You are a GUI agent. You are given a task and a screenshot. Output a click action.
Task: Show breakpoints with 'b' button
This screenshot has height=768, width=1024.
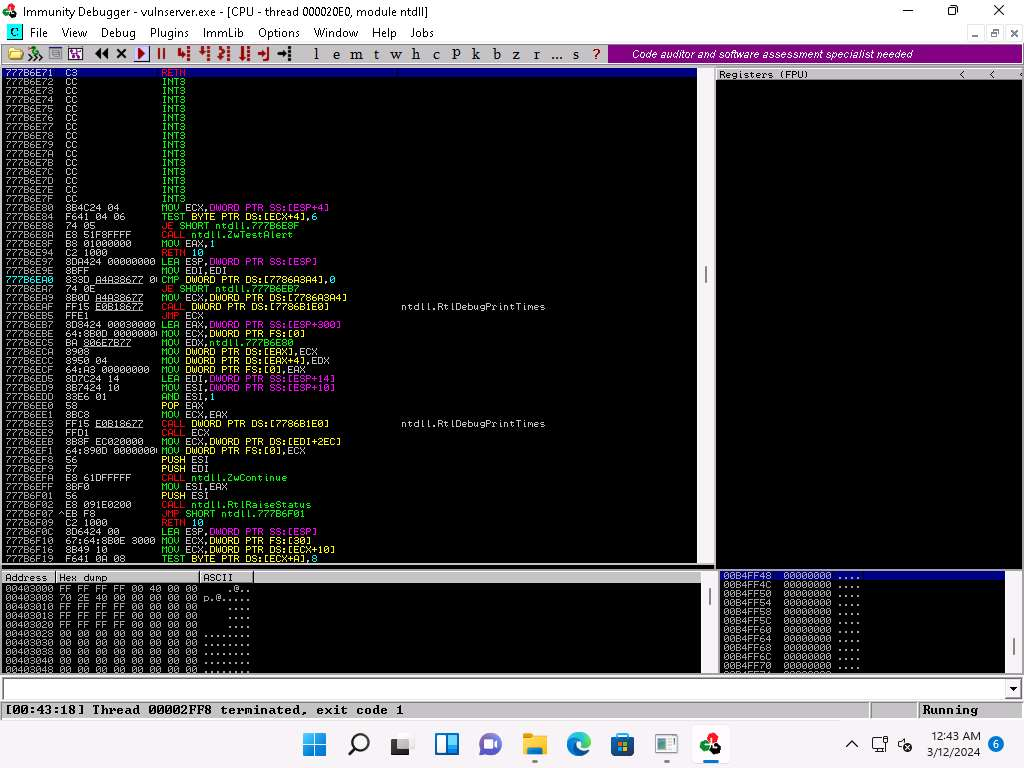[497, 54]
